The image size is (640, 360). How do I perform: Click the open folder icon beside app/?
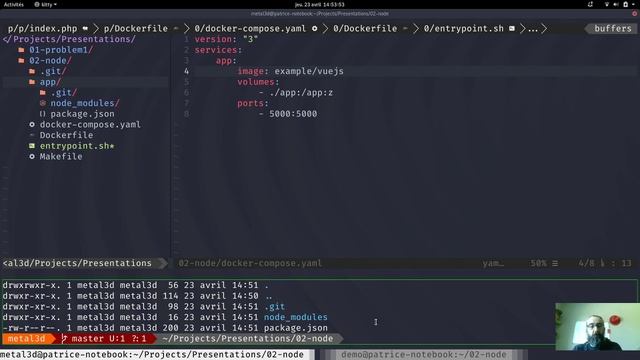coord(32,82)
